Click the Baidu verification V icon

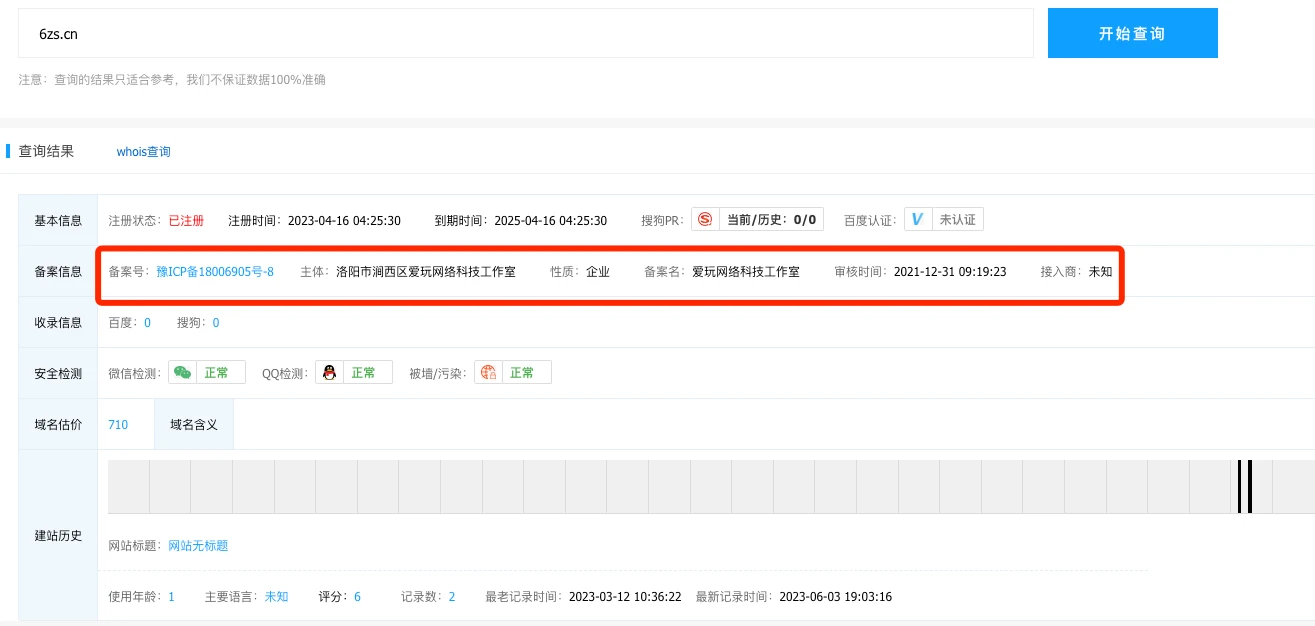tap(918, 220)
